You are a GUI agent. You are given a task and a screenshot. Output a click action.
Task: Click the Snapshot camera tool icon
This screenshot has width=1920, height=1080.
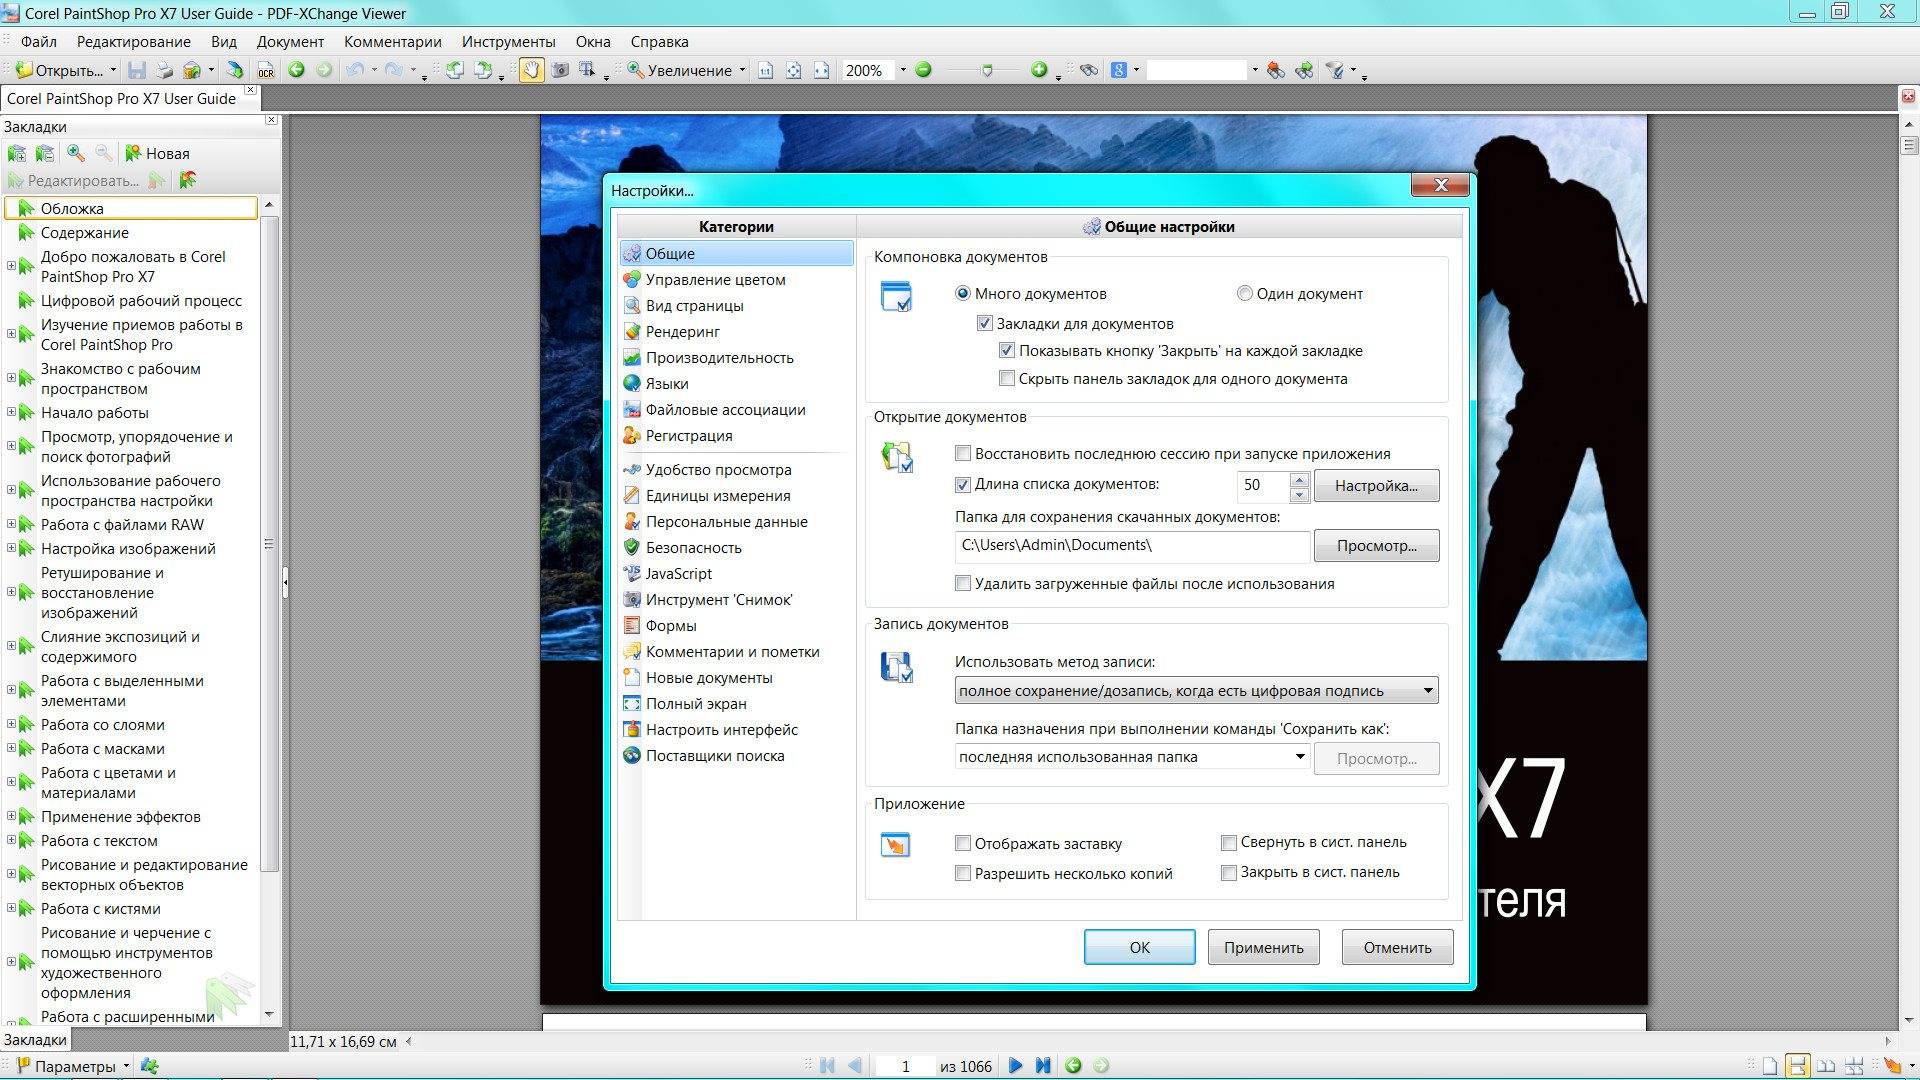pos(560,70)
